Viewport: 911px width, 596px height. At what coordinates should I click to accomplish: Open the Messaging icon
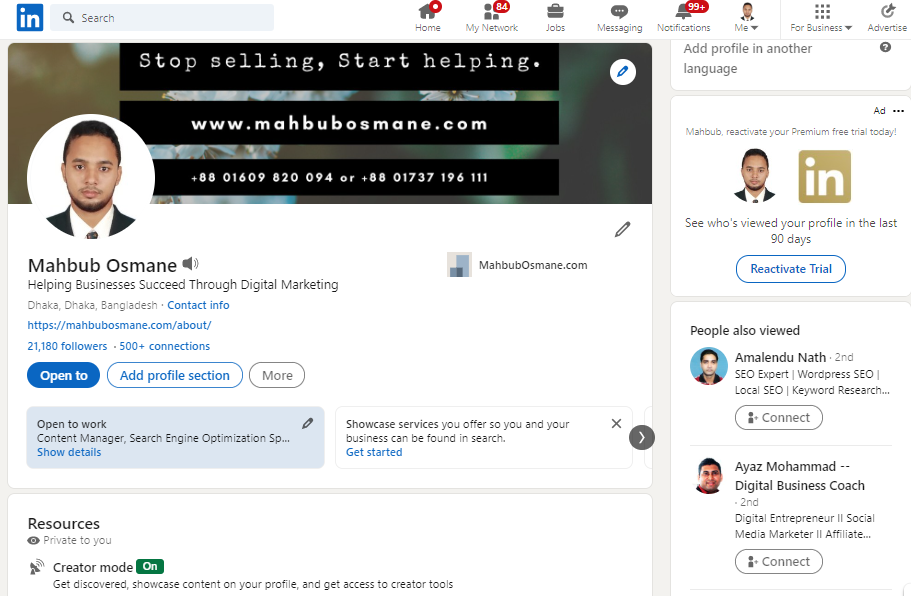(x=619, y=12)
